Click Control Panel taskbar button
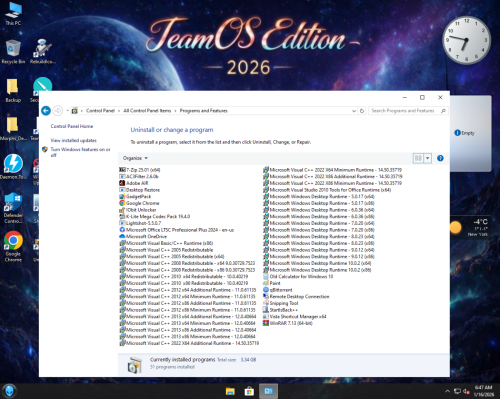This screenshot has width=500, height=399. point(268,391)
